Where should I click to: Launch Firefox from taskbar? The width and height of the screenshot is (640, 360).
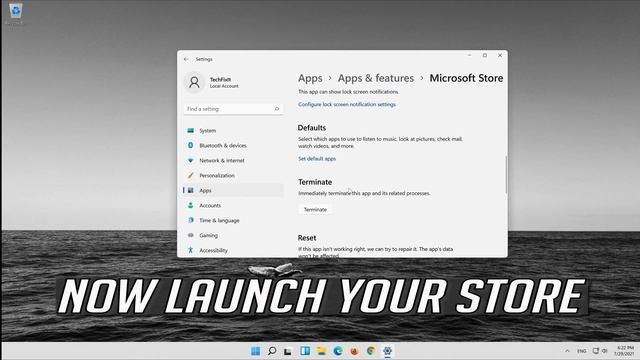(354, 351)
